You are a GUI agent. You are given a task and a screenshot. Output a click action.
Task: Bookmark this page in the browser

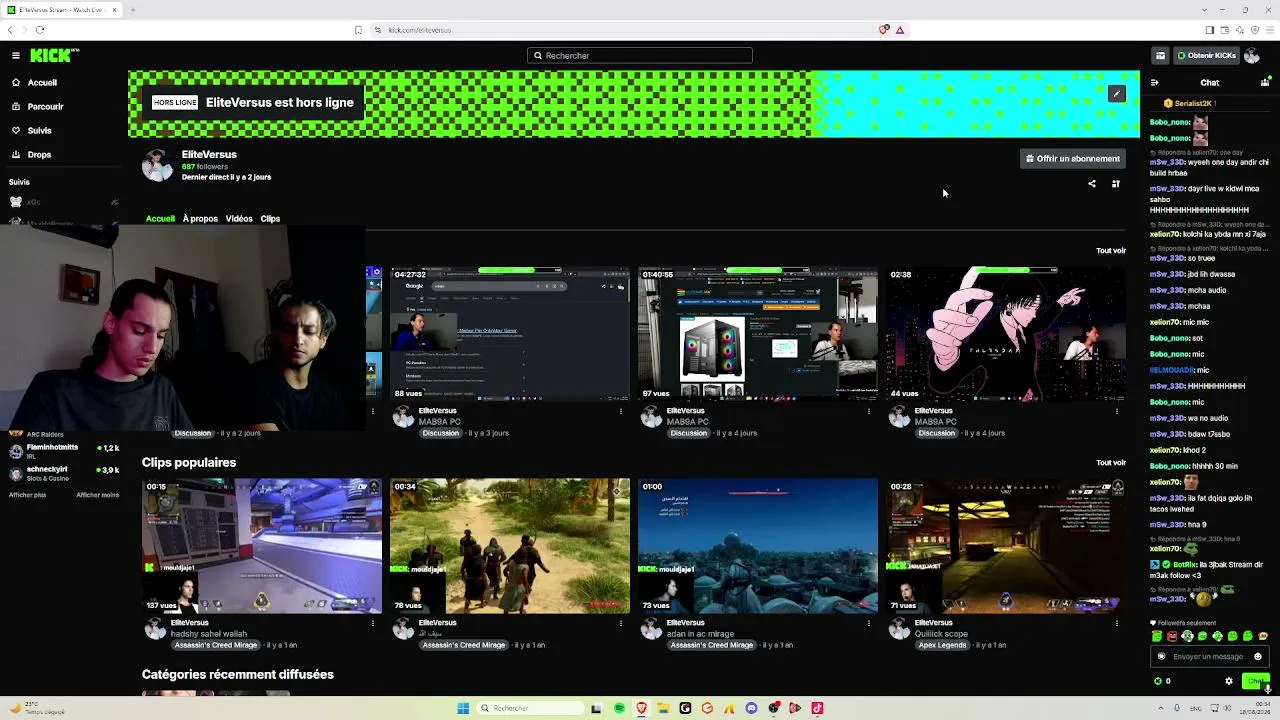click(358, 30)
